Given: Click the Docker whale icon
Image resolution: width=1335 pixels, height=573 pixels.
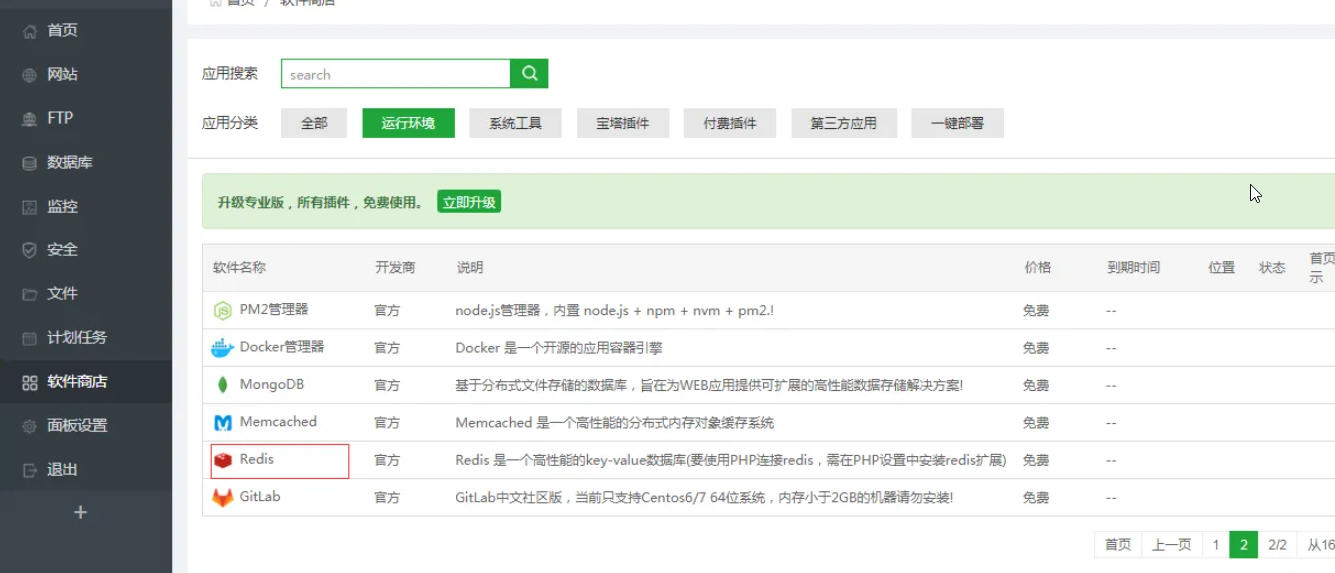Looking at the screenshot, I should pyautogui.click(x=222, y=348).
